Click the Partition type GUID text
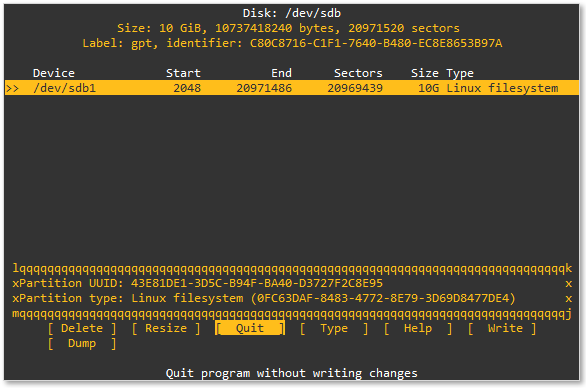The width and height of the screenshot is (586, 388). pyautogui.click(x=386, y=298)
